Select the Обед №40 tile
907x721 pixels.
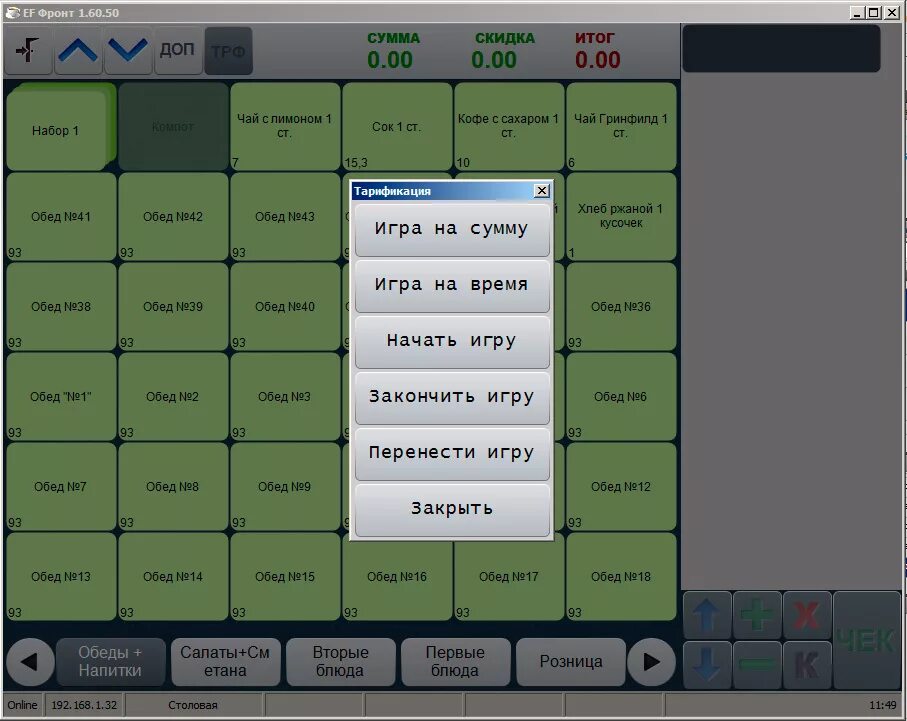[x=285, y=307]
